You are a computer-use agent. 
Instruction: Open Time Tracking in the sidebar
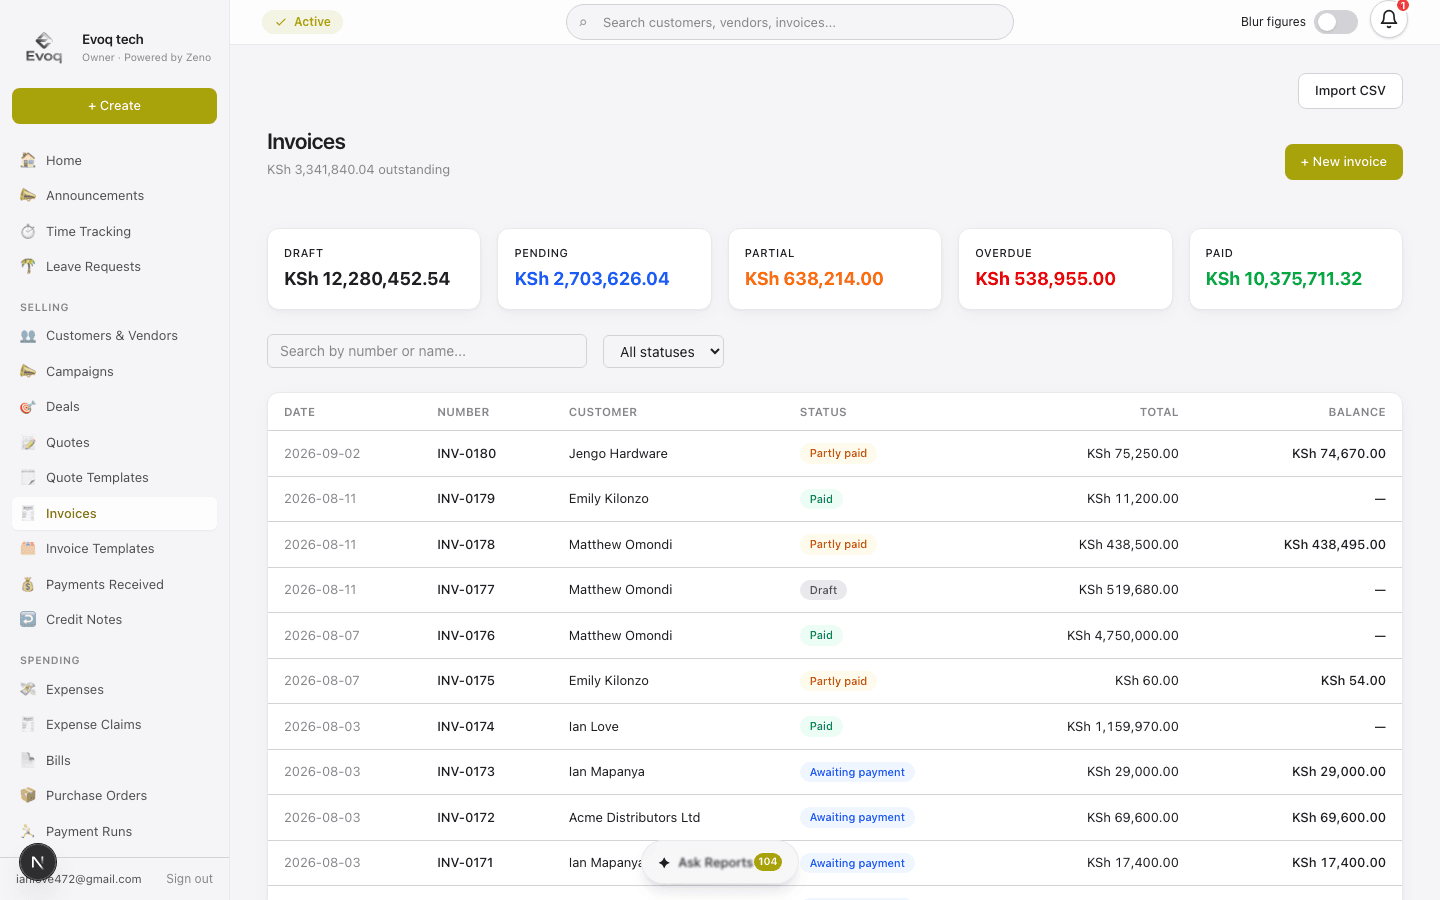pyautogui.click(x=114, y=231)
